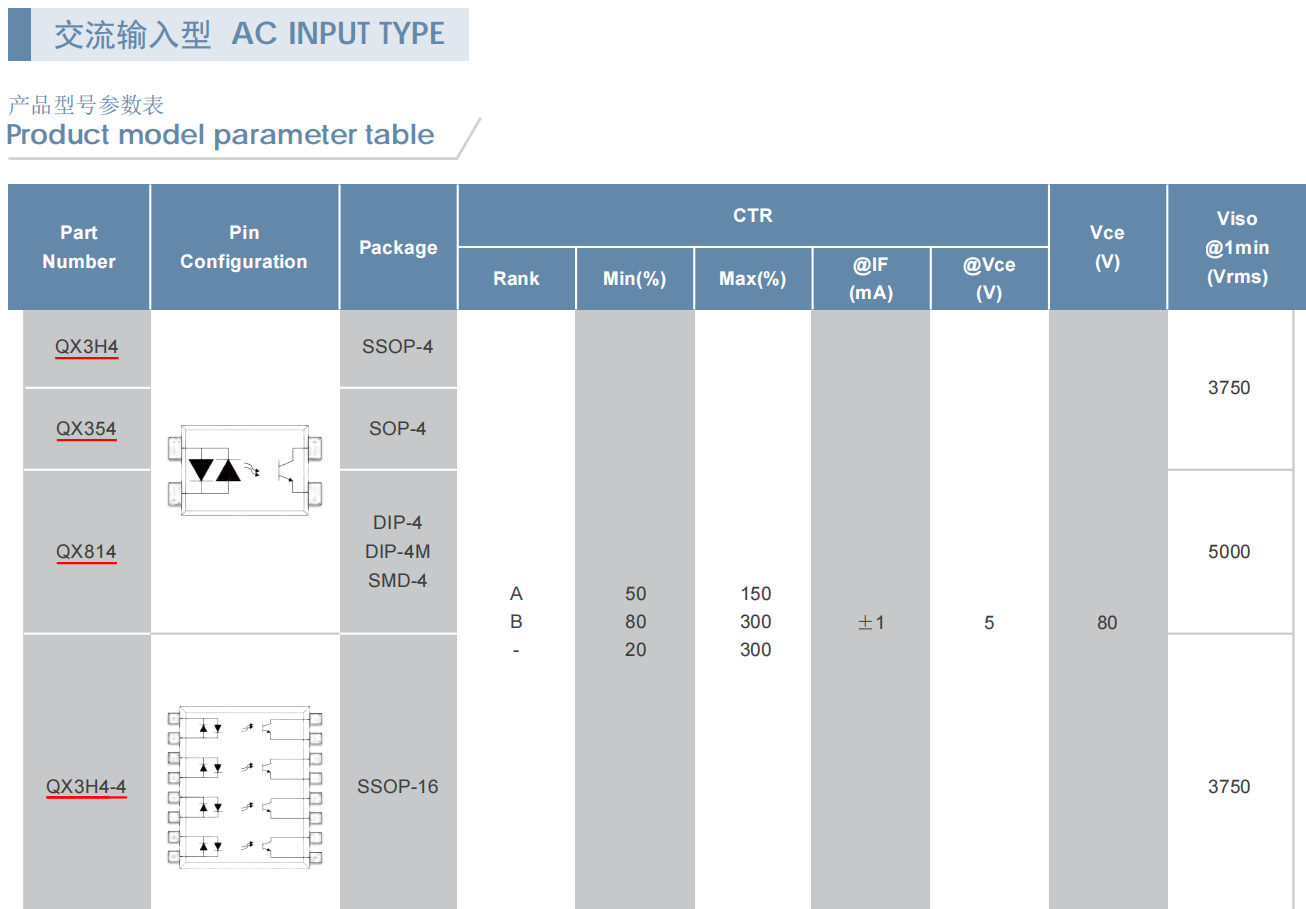Viewport: 1306px width, 909px height.
Task: Click the Rank column header
Action: tap(516, 279)
